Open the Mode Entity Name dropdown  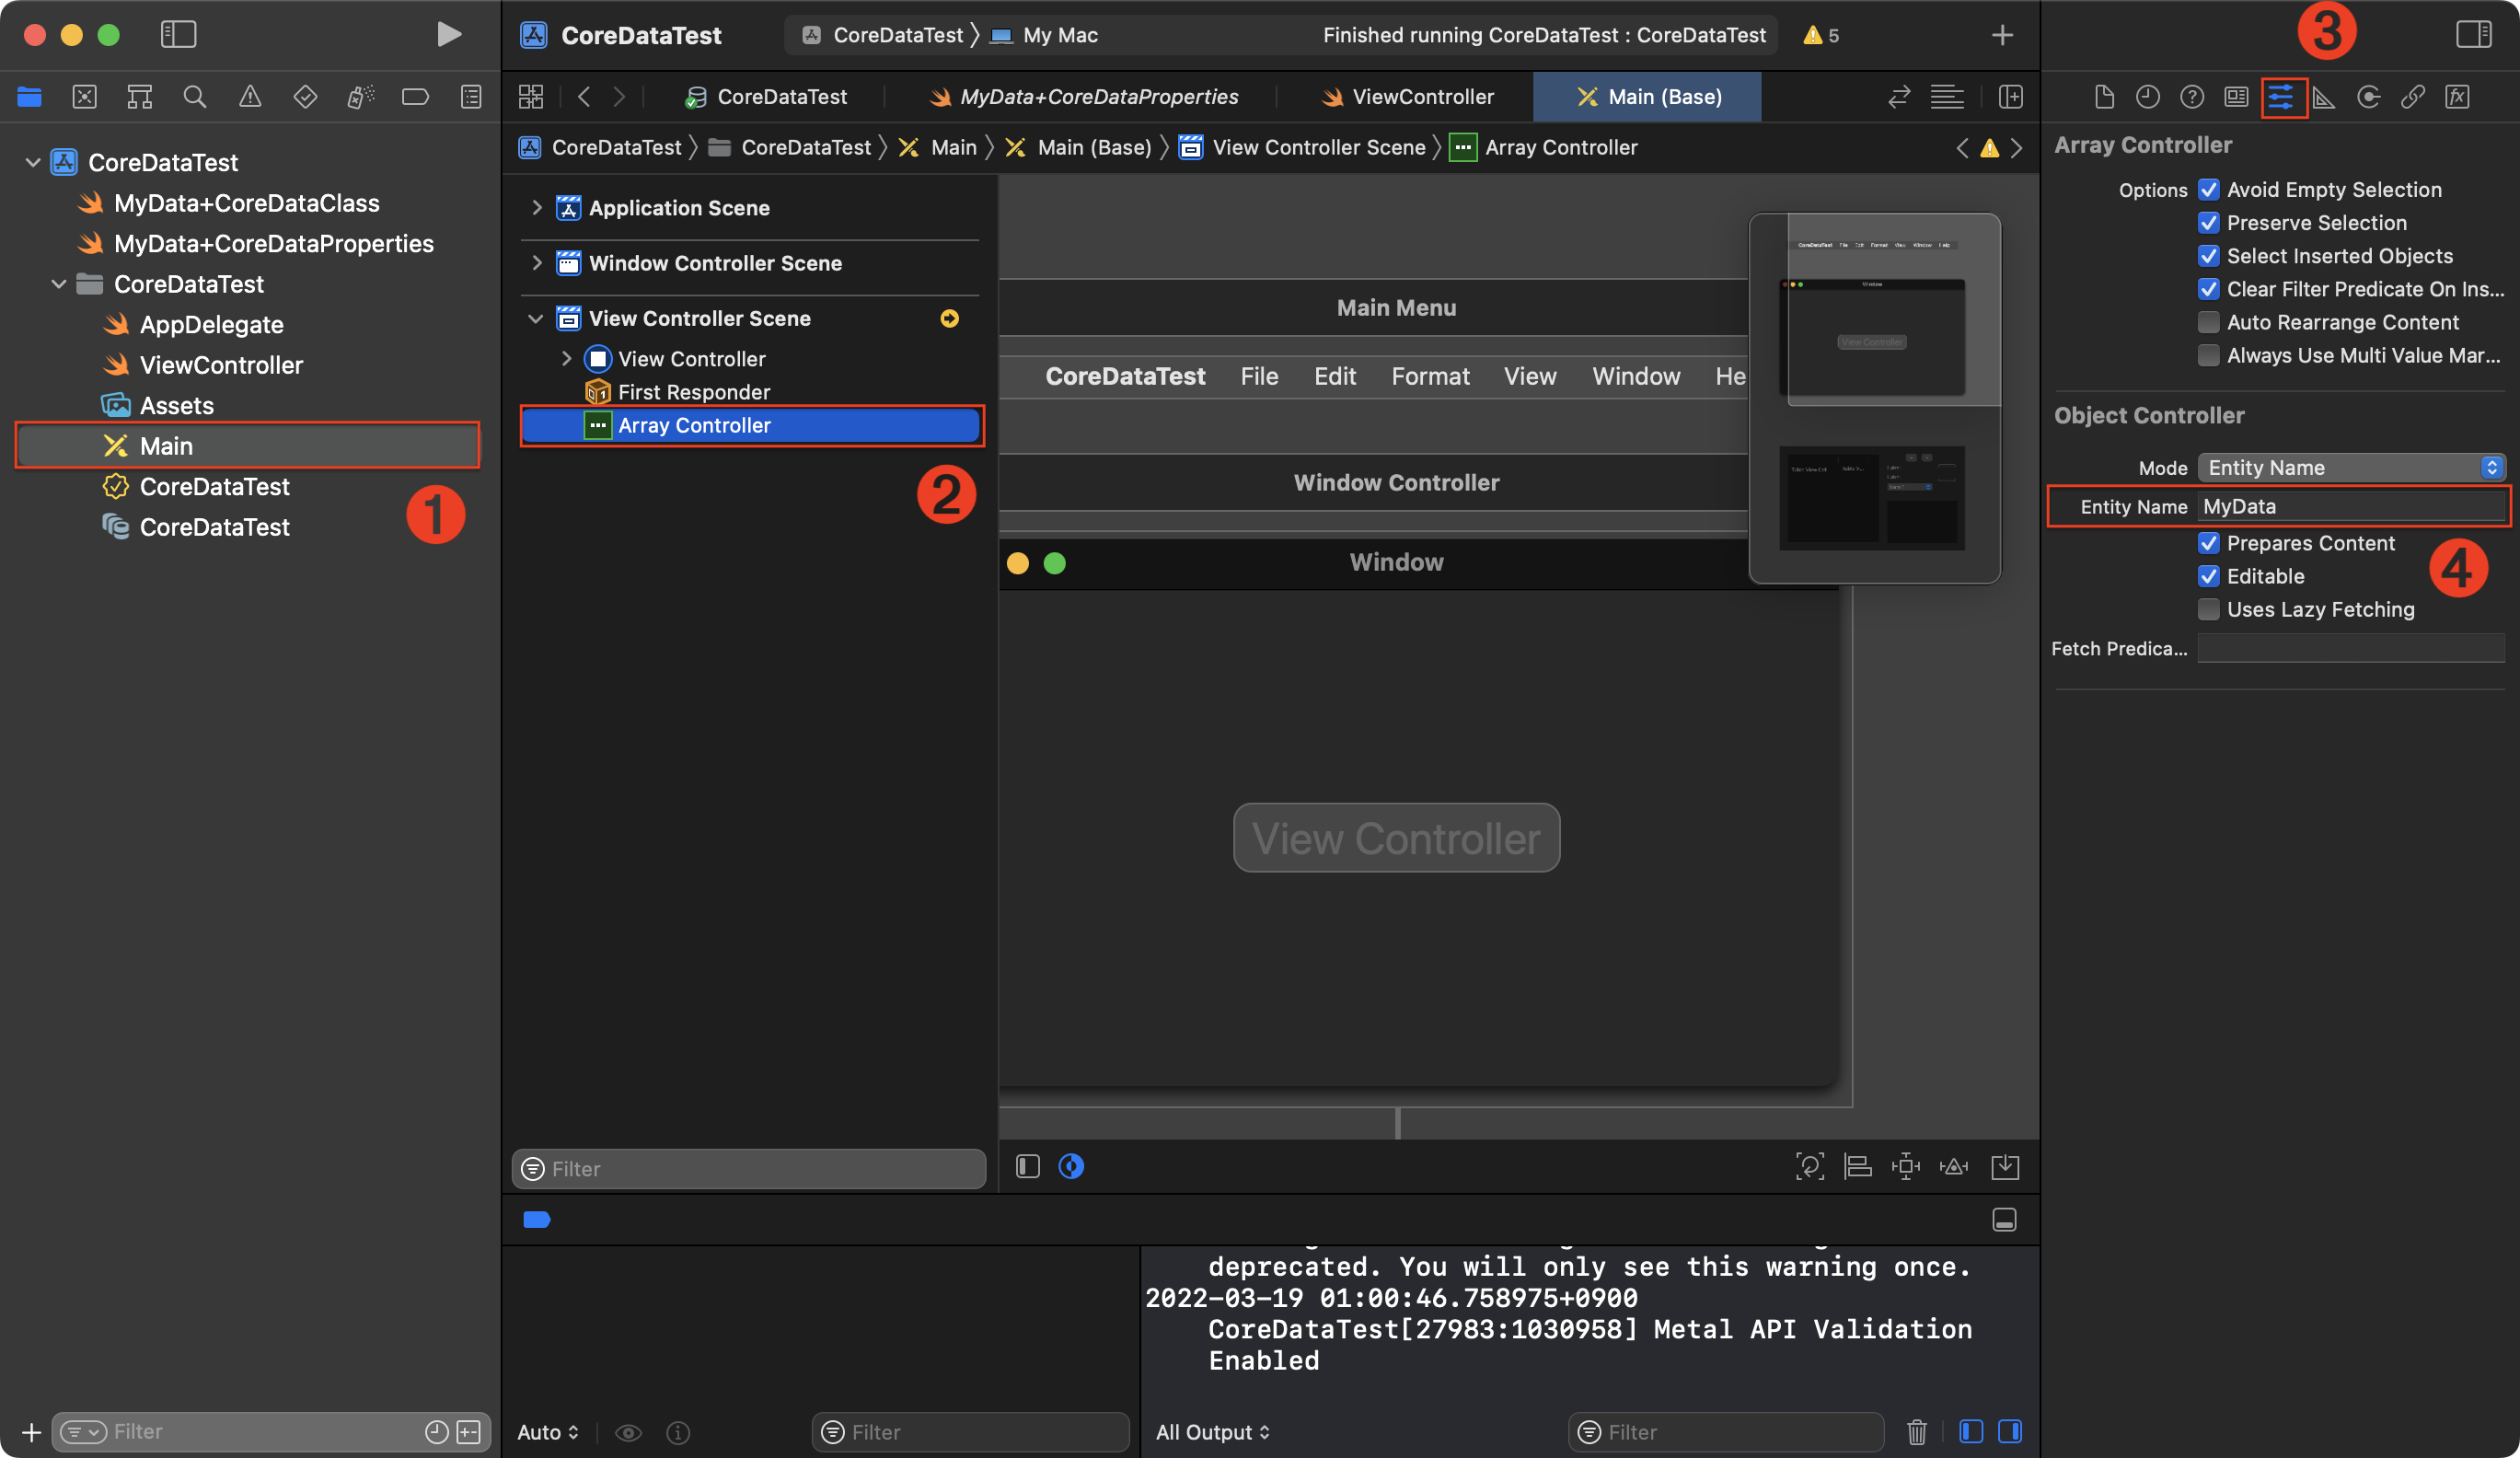(2350, 467)
